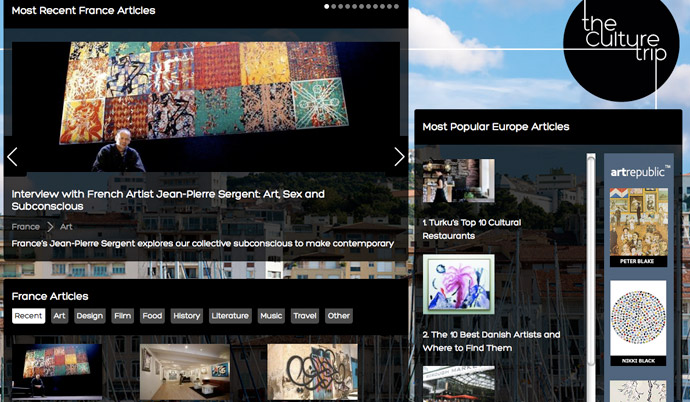Select the first carousel pagination dot
The width and height of the screenshot is (690, 402).
(327, 7)
